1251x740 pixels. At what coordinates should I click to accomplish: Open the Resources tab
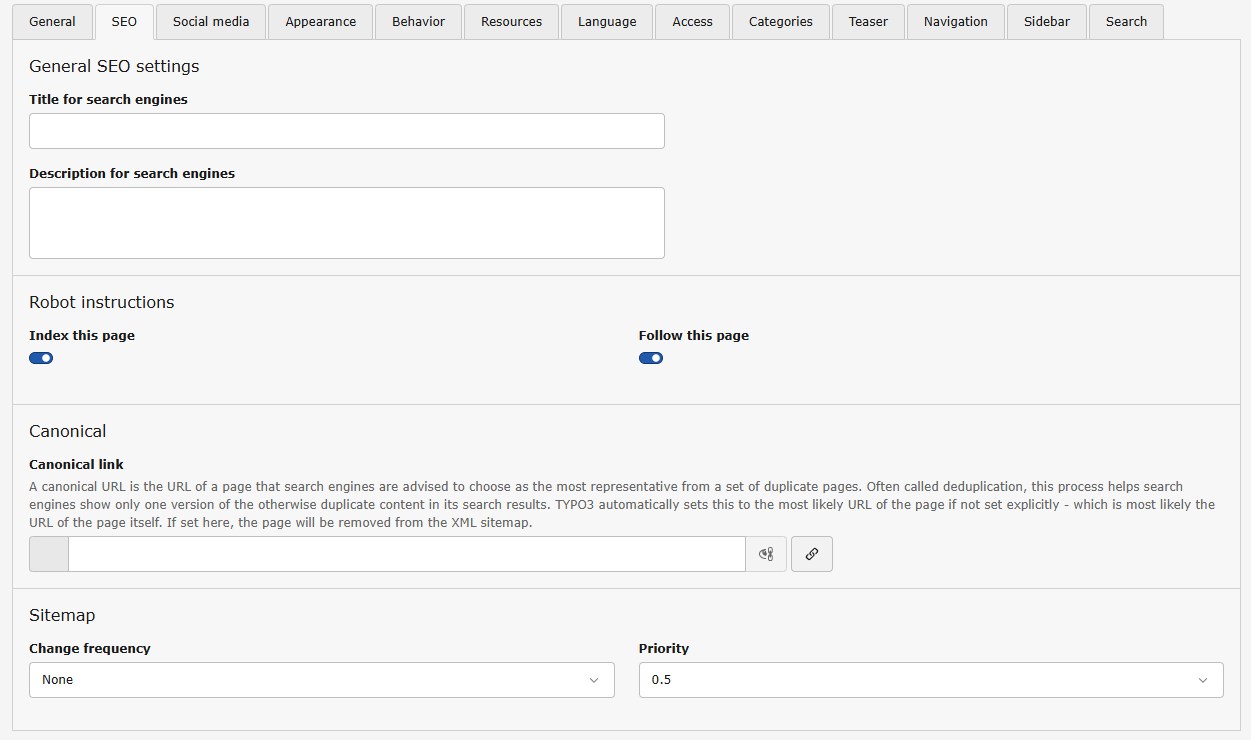pos(511,22)
